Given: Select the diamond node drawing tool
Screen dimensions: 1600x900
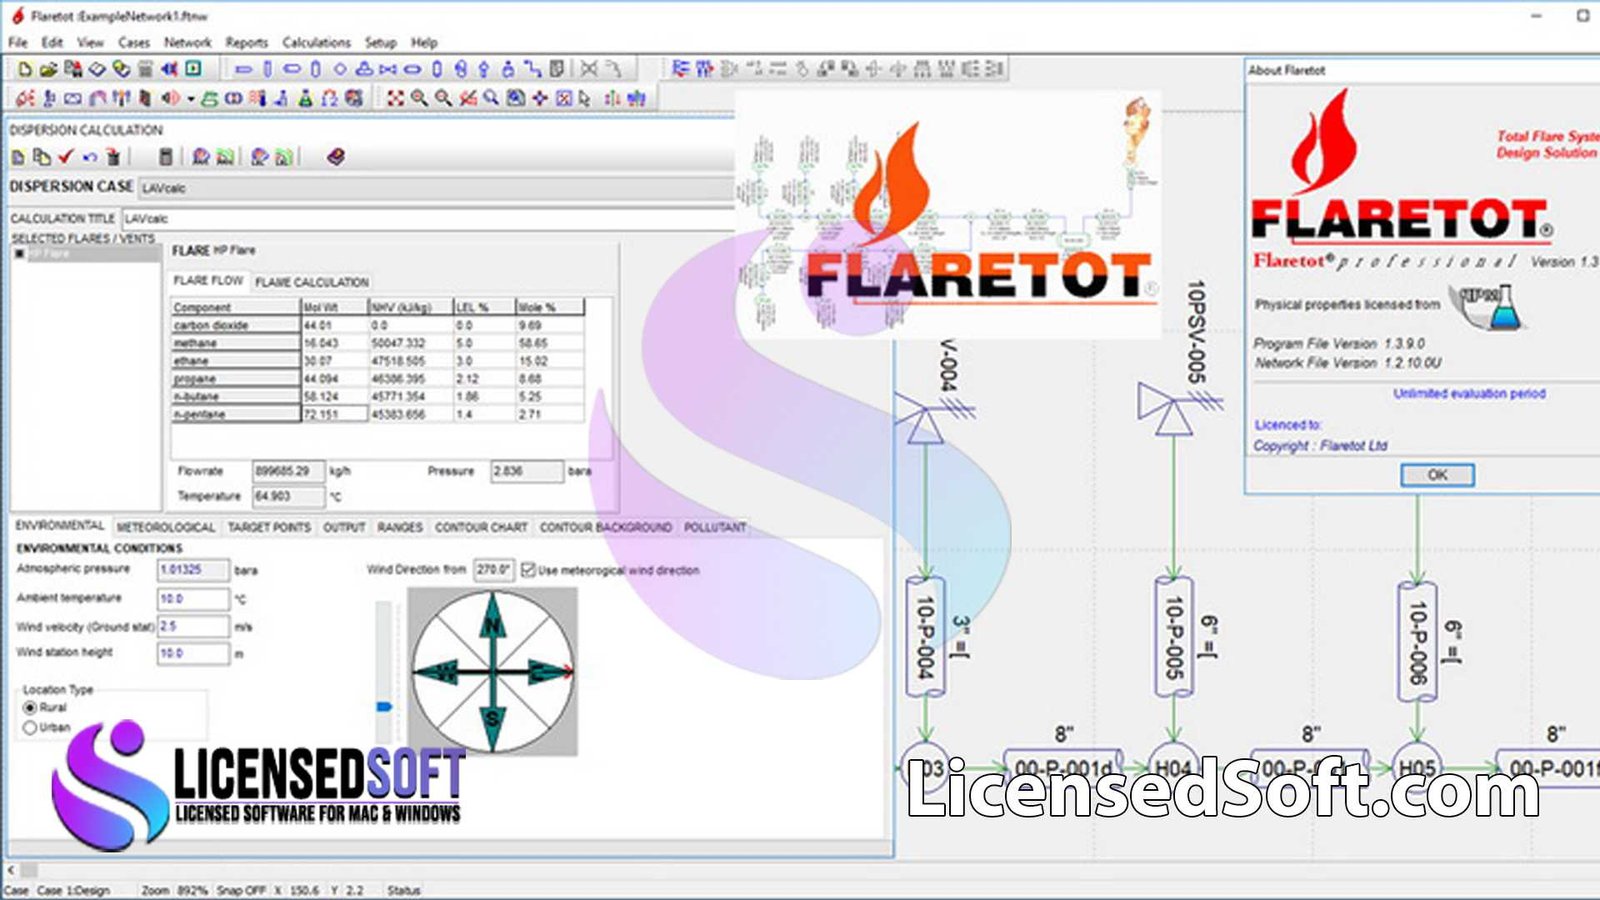Looking at the screenshot, I should tap(340, 69).
